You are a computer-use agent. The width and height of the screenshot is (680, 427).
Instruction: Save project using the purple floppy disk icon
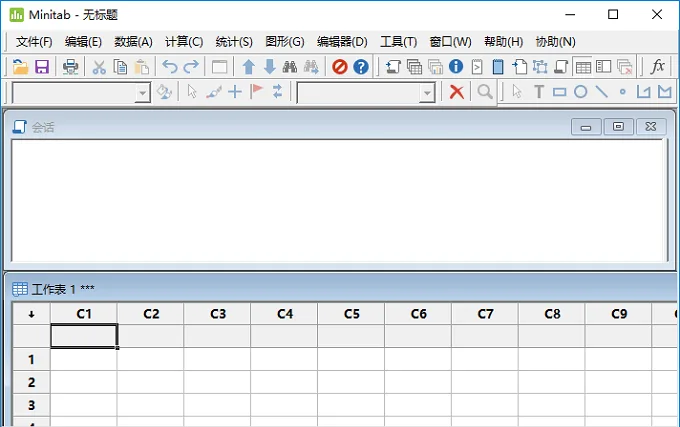tap(42, 67)
